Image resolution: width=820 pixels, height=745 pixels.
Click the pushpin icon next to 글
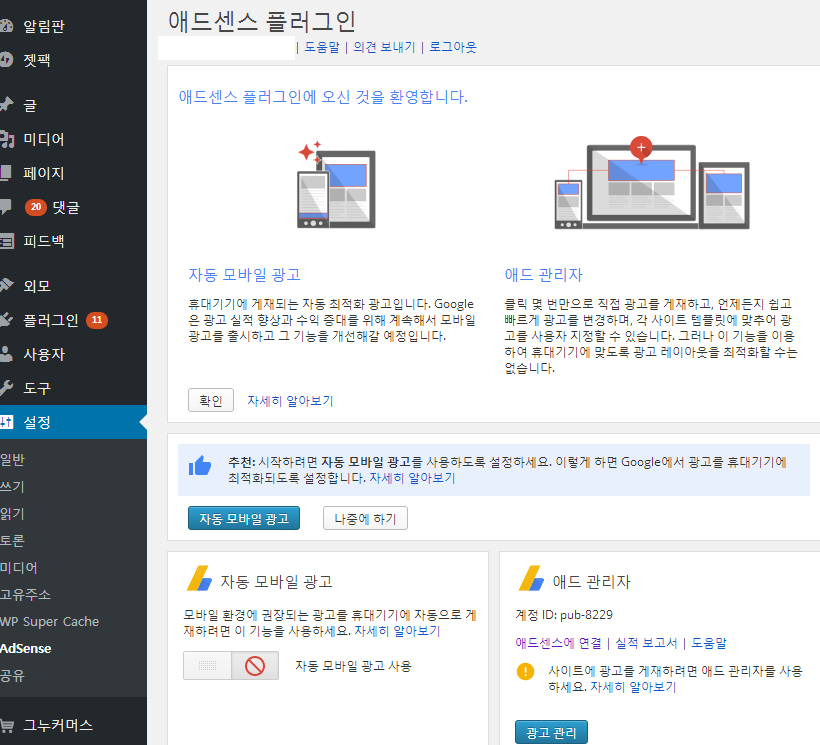(6, 105)
